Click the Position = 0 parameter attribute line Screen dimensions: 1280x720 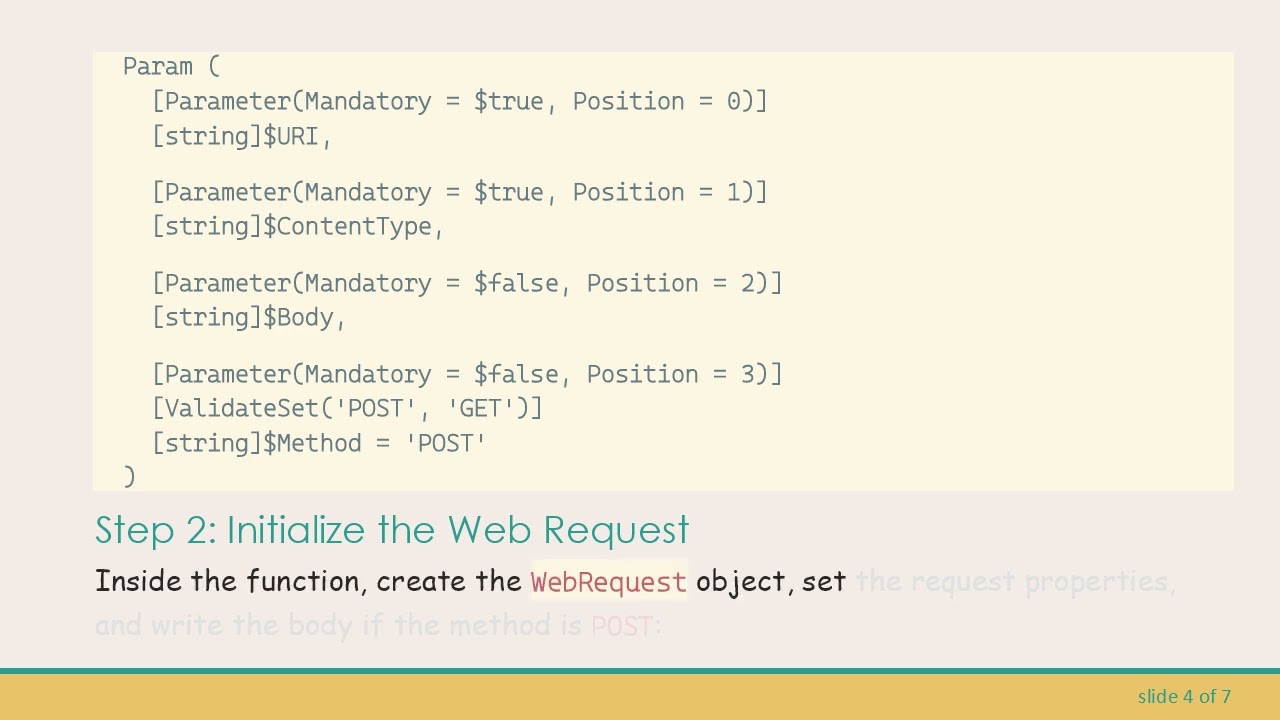pyautogui.click(x=459, y=102)
